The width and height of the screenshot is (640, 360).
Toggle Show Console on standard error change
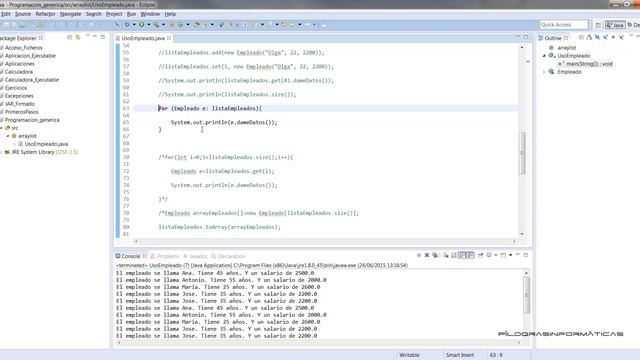click(x=470, y=255)
